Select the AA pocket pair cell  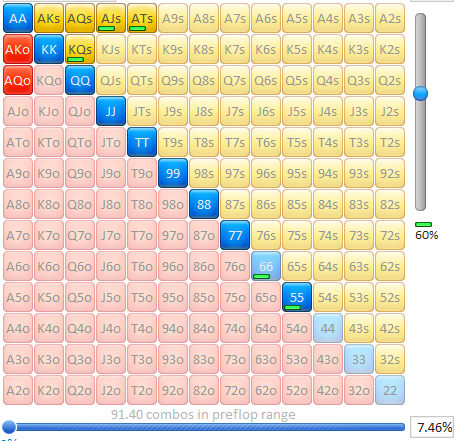coord(18,18)
